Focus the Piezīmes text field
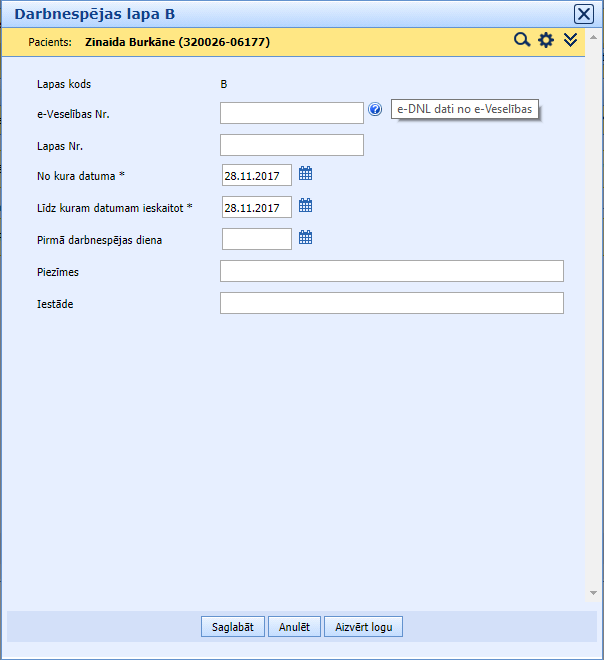 click(x=391, y=271)
